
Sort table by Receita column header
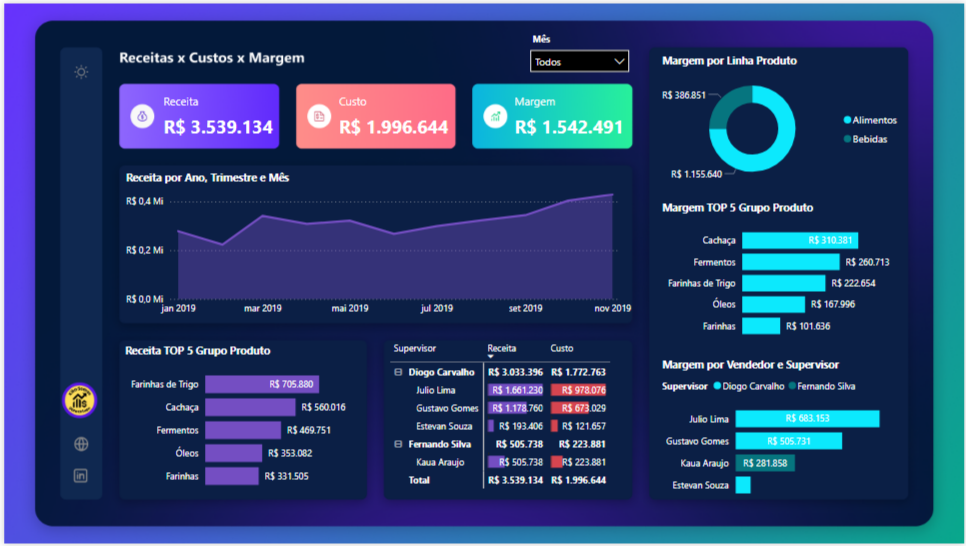click(501, 348)
